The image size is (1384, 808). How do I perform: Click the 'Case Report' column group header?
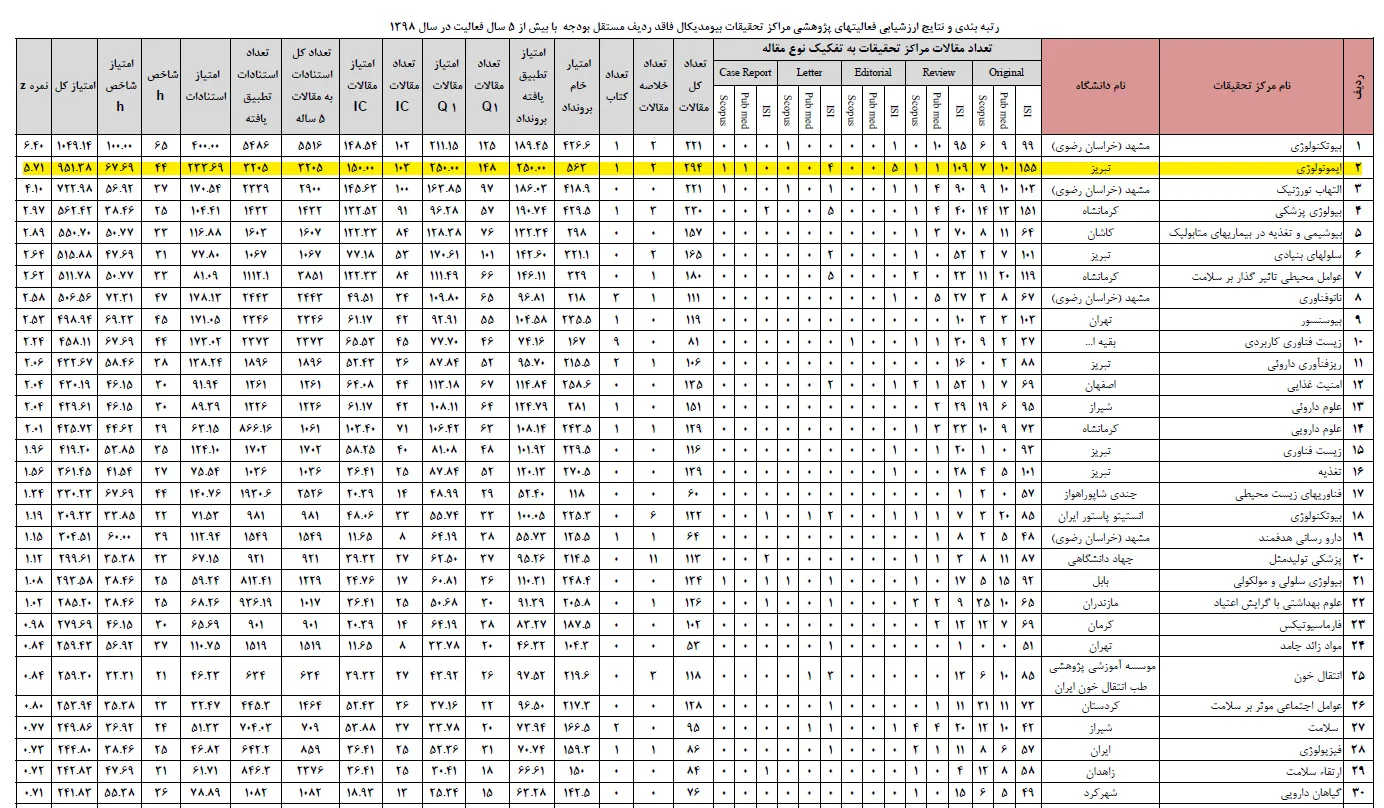click(x=745, y=72)
